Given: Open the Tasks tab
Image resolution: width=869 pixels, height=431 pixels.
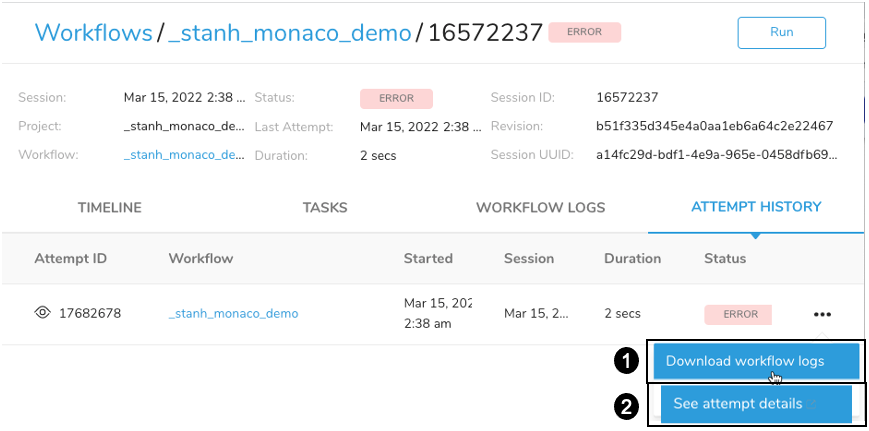Looking at the screenshot, I should [x=325, y=208].
